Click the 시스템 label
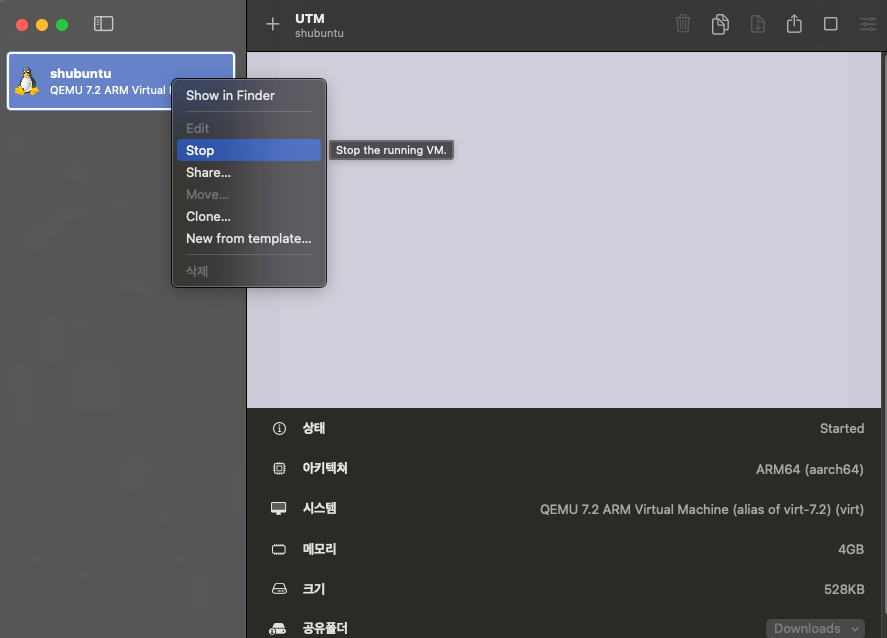The height and width of the screenshot is (638, 887). [320, 508]
